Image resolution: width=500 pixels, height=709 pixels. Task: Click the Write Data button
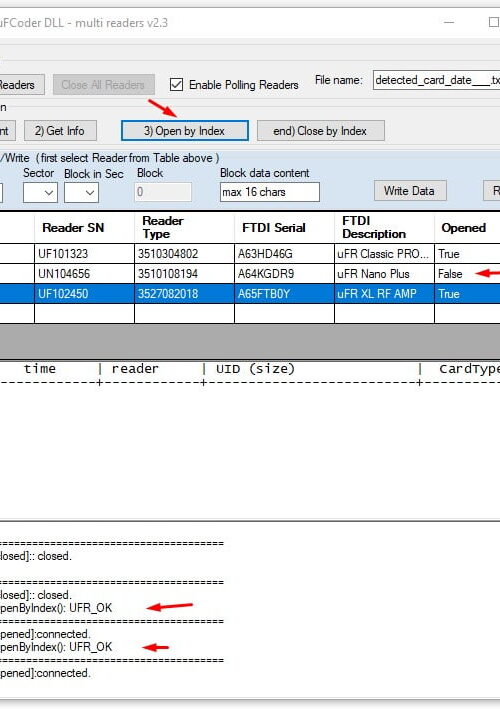pyautogui.click(x=410, y=191)
